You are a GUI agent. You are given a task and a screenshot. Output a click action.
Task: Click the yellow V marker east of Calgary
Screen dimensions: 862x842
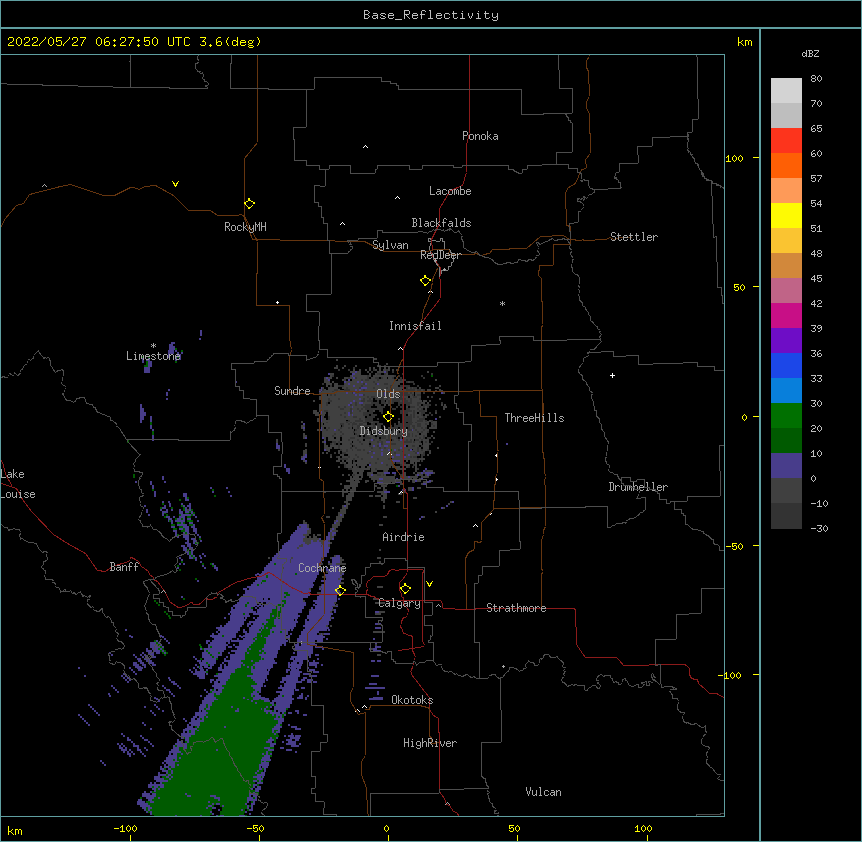[x=429, y=584]
